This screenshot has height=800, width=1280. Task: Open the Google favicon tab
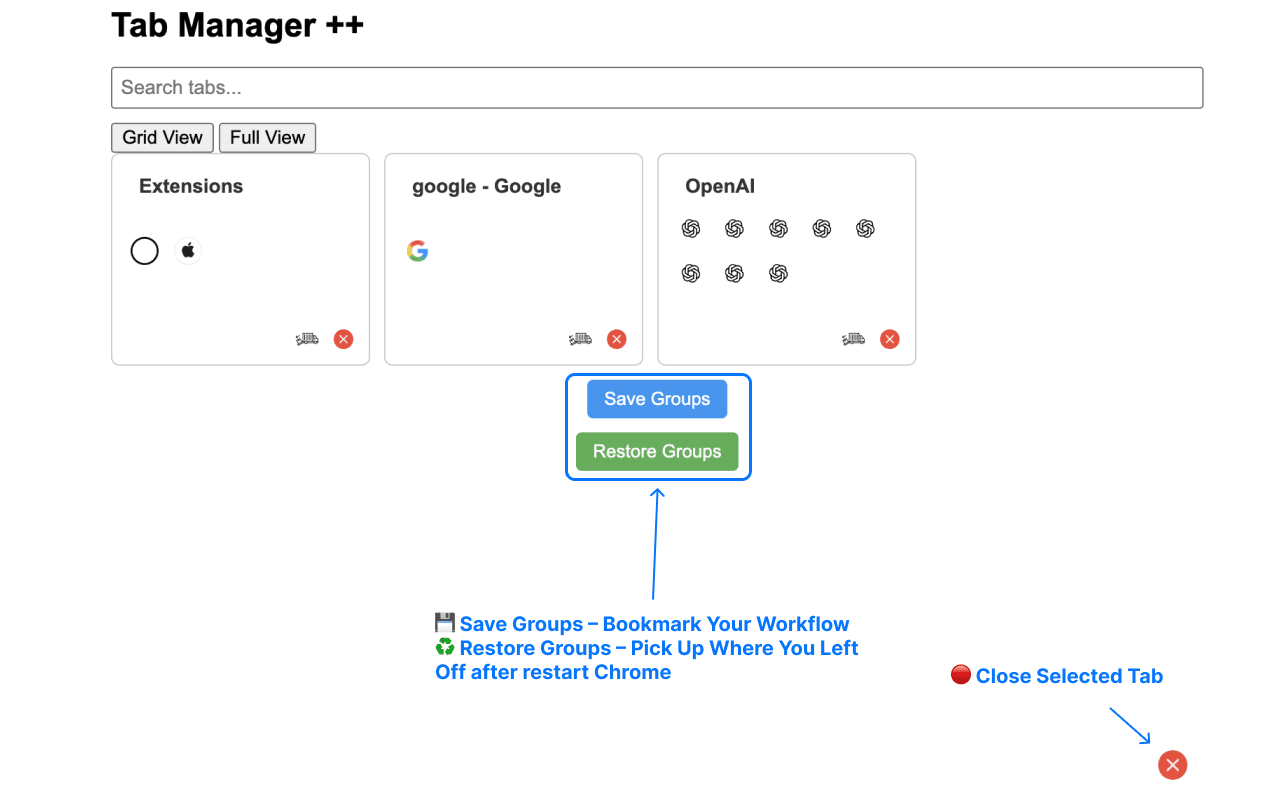tap(418, 251)
